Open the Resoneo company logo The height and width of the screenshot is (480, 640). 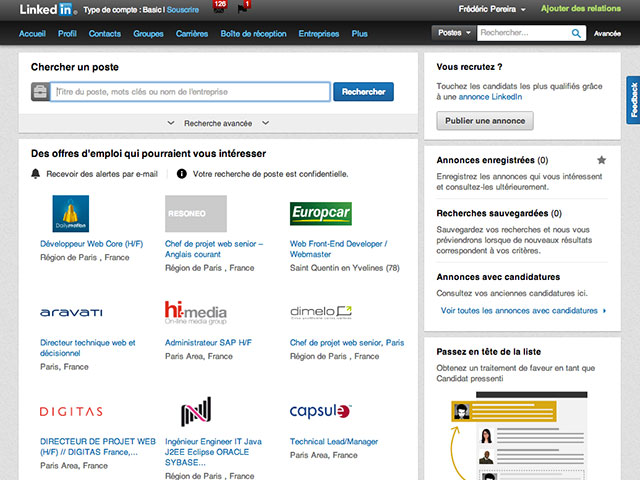coord(196,213)
